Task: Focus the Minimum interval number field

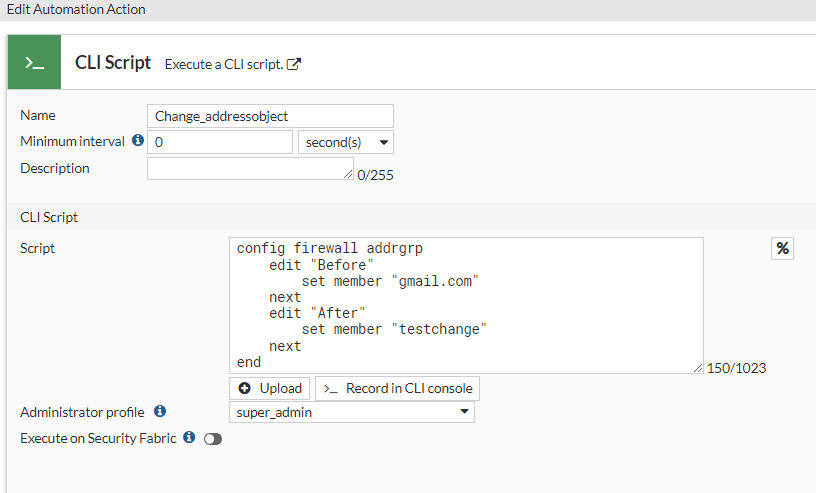Action: [x=220, y=142]
